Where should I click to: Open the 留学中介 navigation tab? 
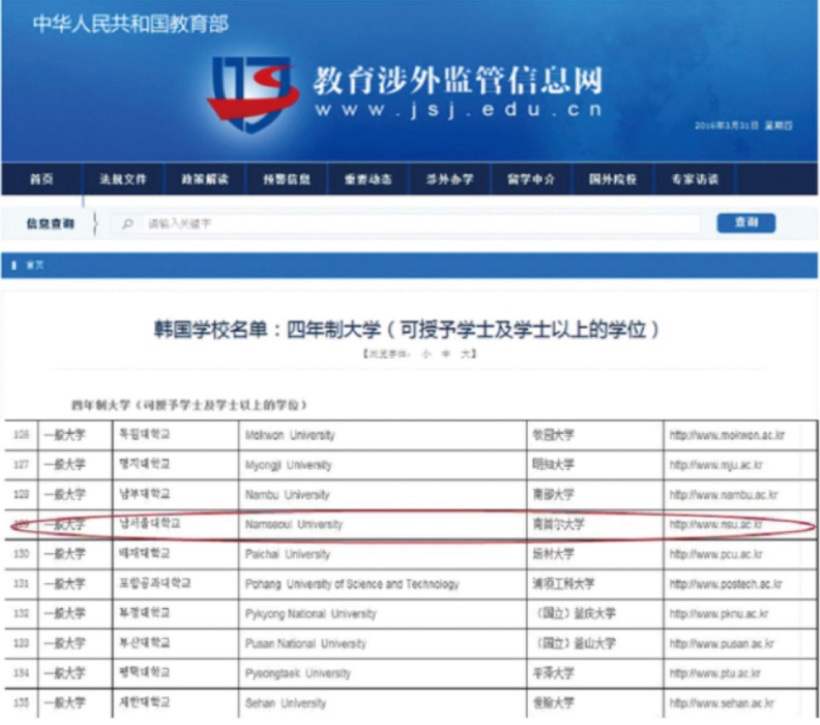(x=531, y=179)
